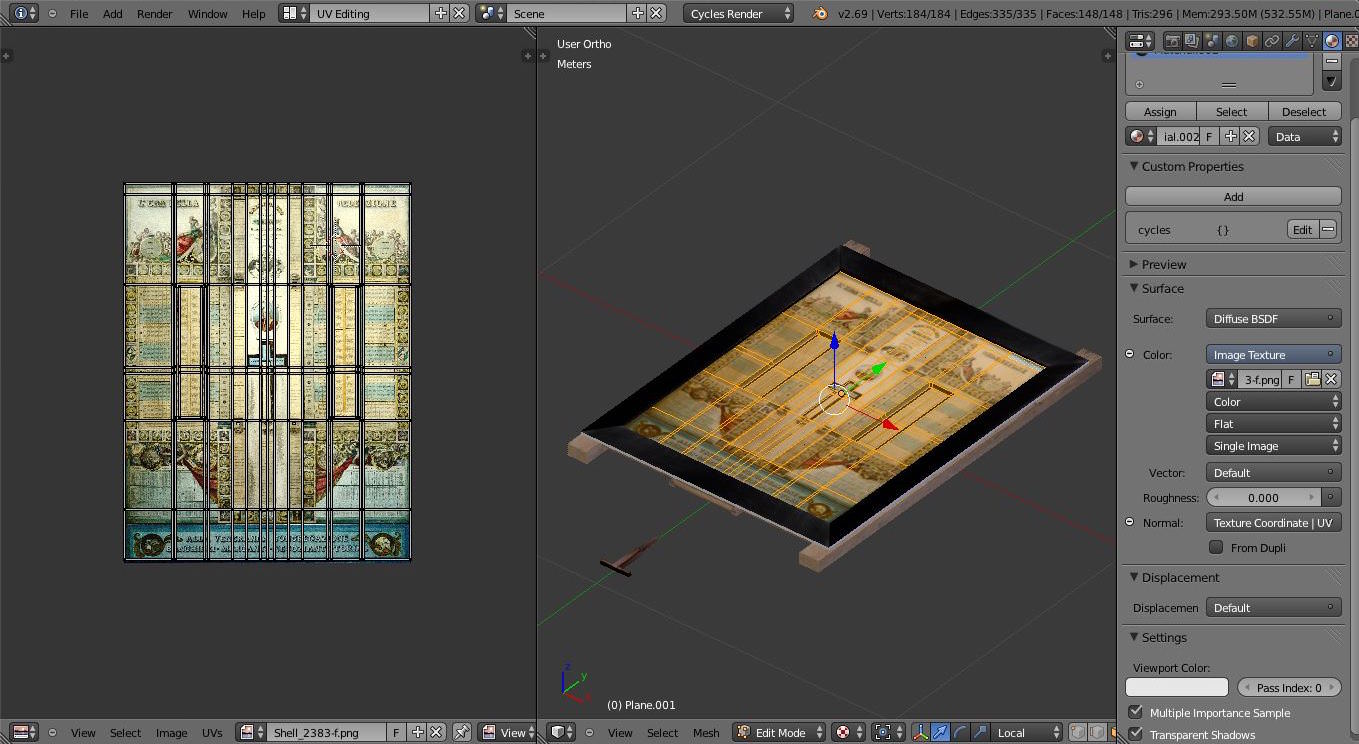The width and height of the screenshot is (1359, 744).
Task: Delete the current Scene with X icon
Action: (656, 13)
